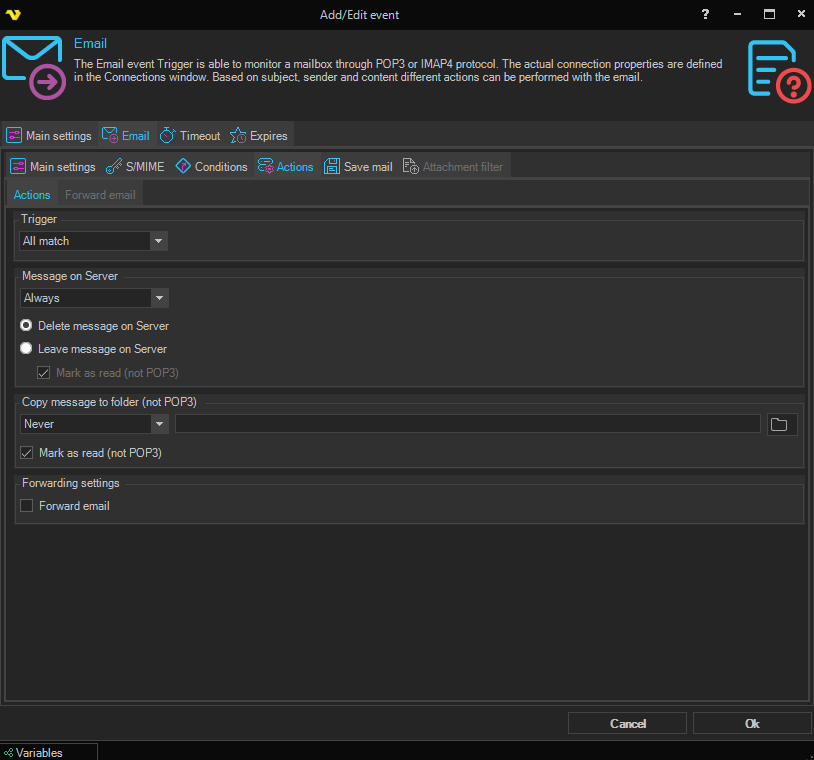814x760 pixels.
Task: Open the Actions sub-tab beside Forward email
Action: tap(32, 195)
